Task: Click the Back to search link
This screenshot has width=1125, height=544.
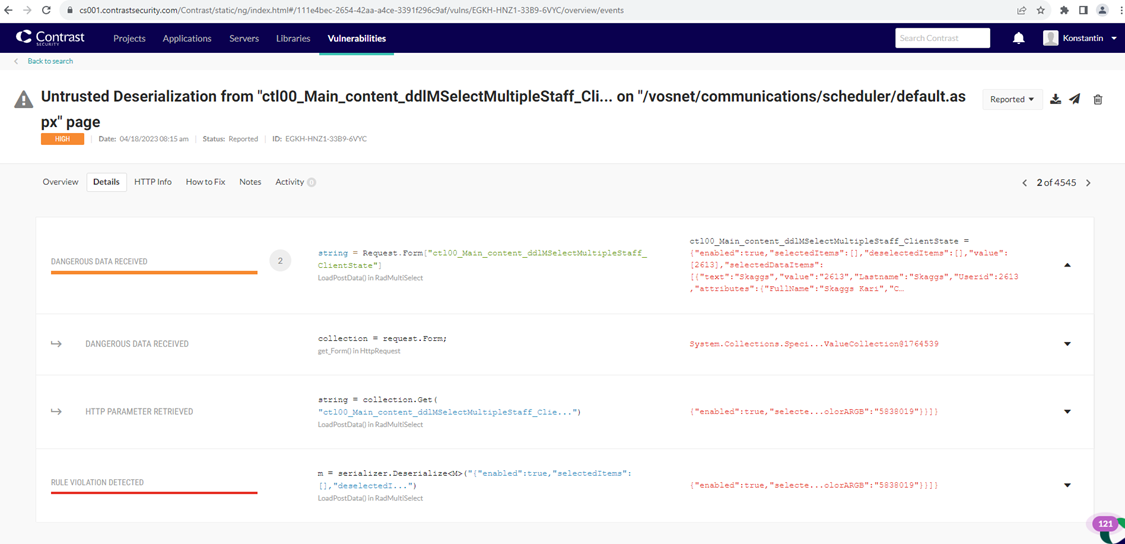Action: click(50, 61)
